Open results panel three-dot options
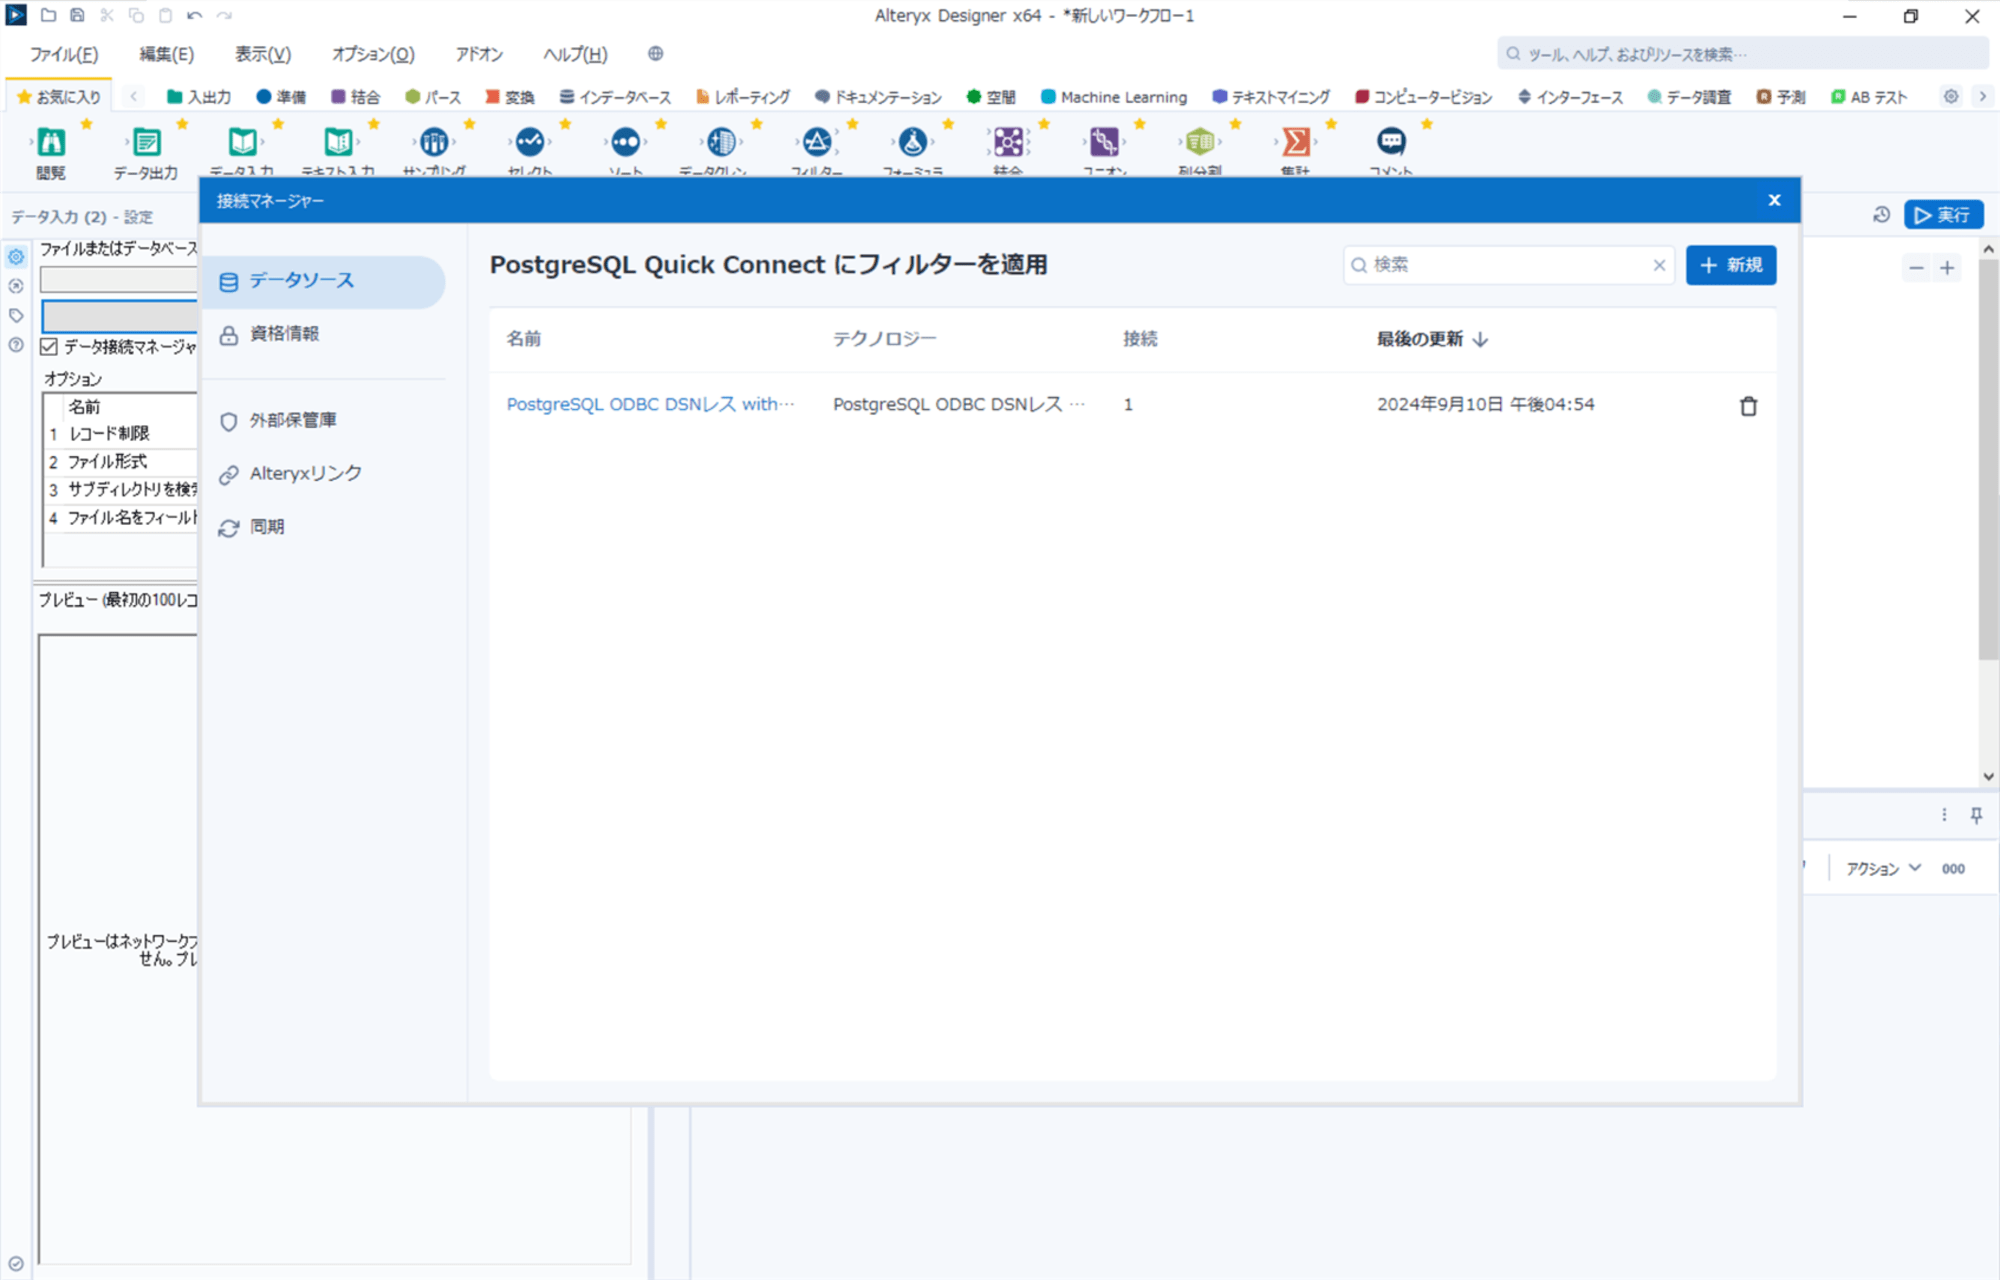 [x=1944, y=815]
